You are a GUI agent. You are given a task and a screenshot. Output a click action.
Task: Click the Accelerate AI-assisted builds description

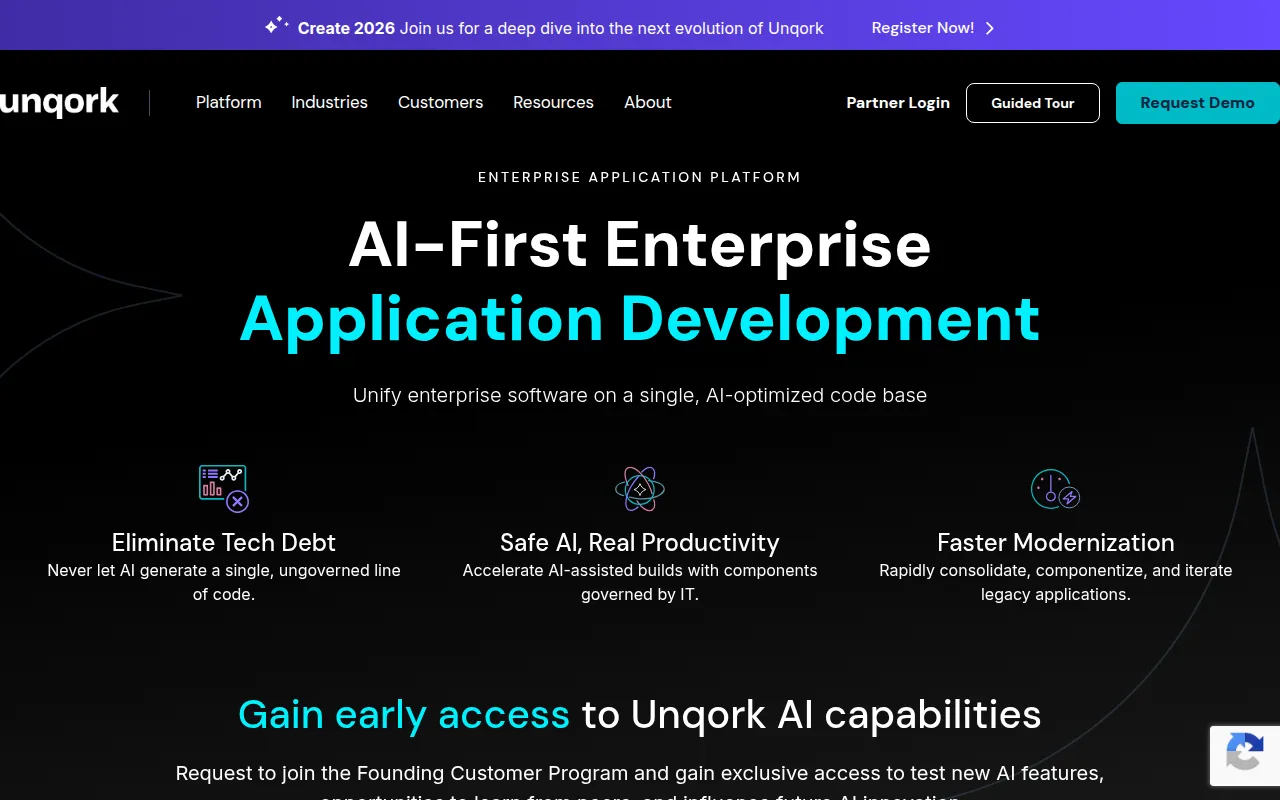click(640, 582)
